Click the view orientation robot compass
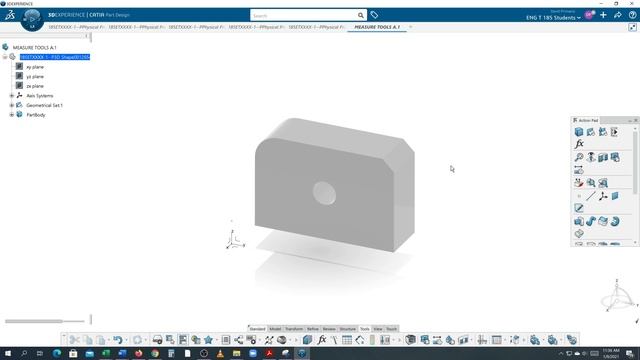Screen dimensions: 640x360 point(618,297)
